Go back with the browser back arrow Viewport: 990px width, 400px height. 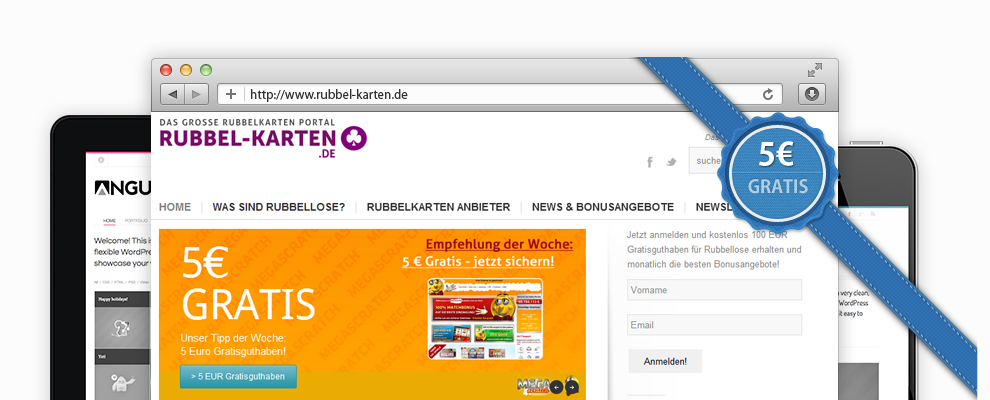click(172, 95)
